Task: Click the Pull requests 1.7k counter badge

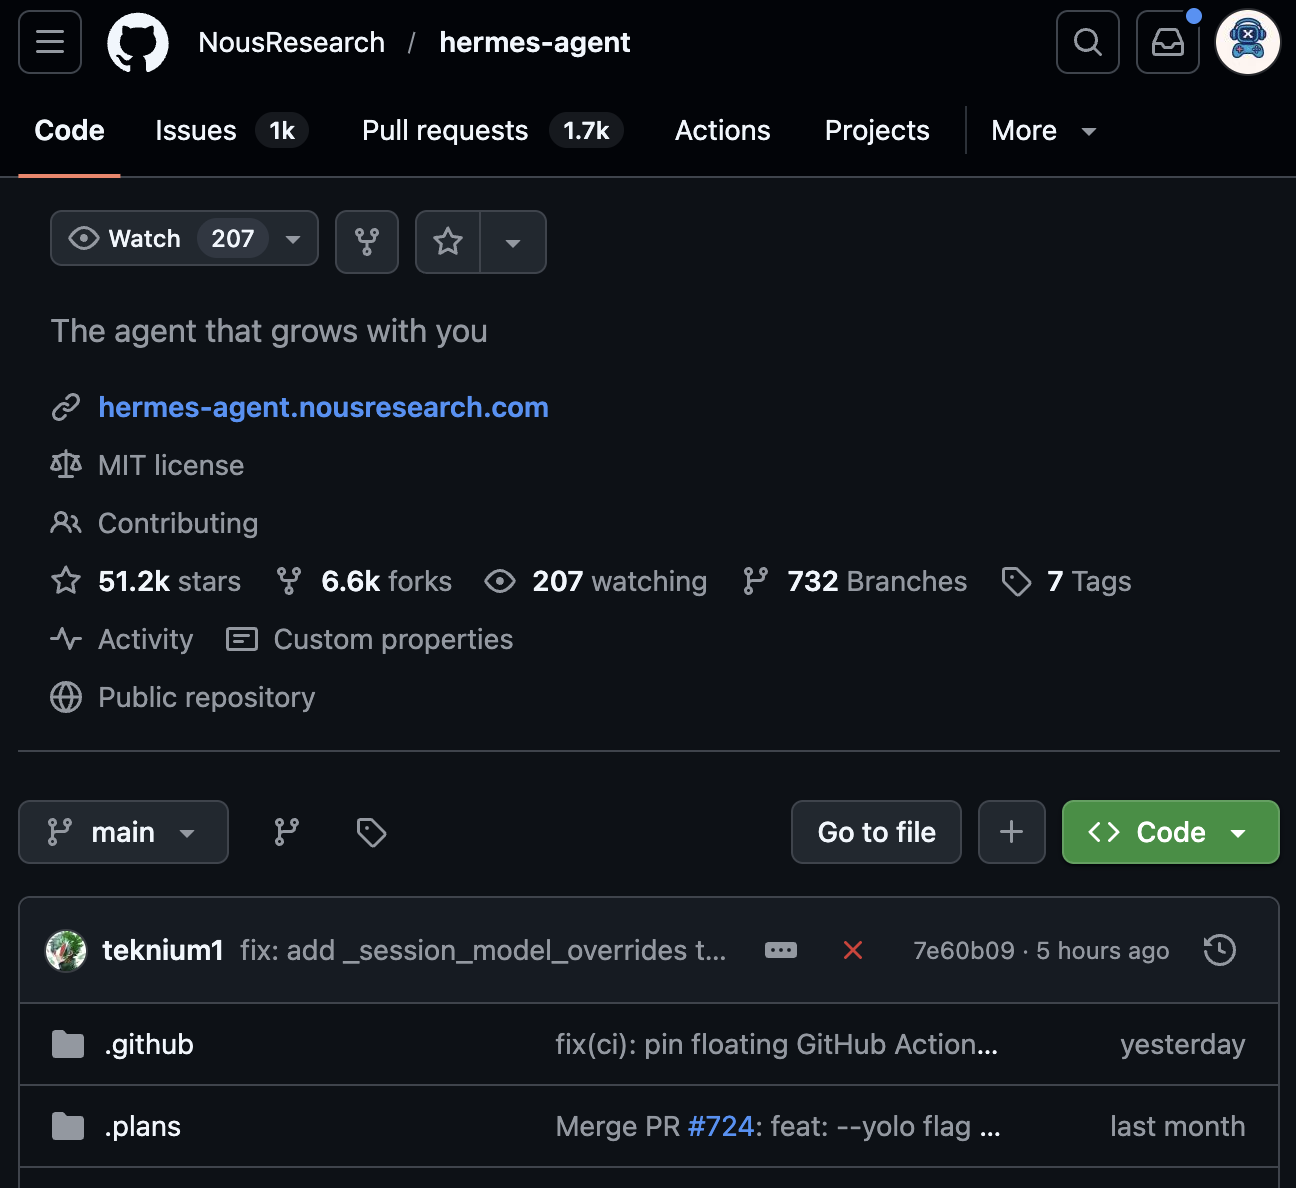Action: pos(586,130)
